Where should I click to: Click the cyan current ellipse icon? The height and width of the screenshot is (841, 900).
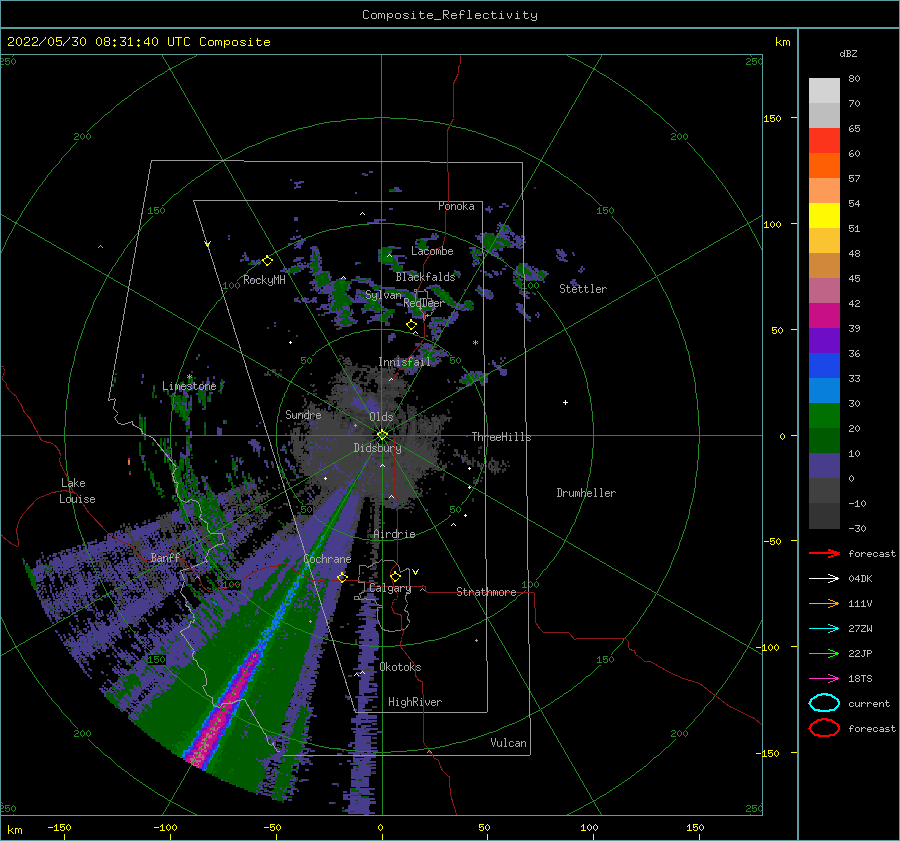click(824, 703)
